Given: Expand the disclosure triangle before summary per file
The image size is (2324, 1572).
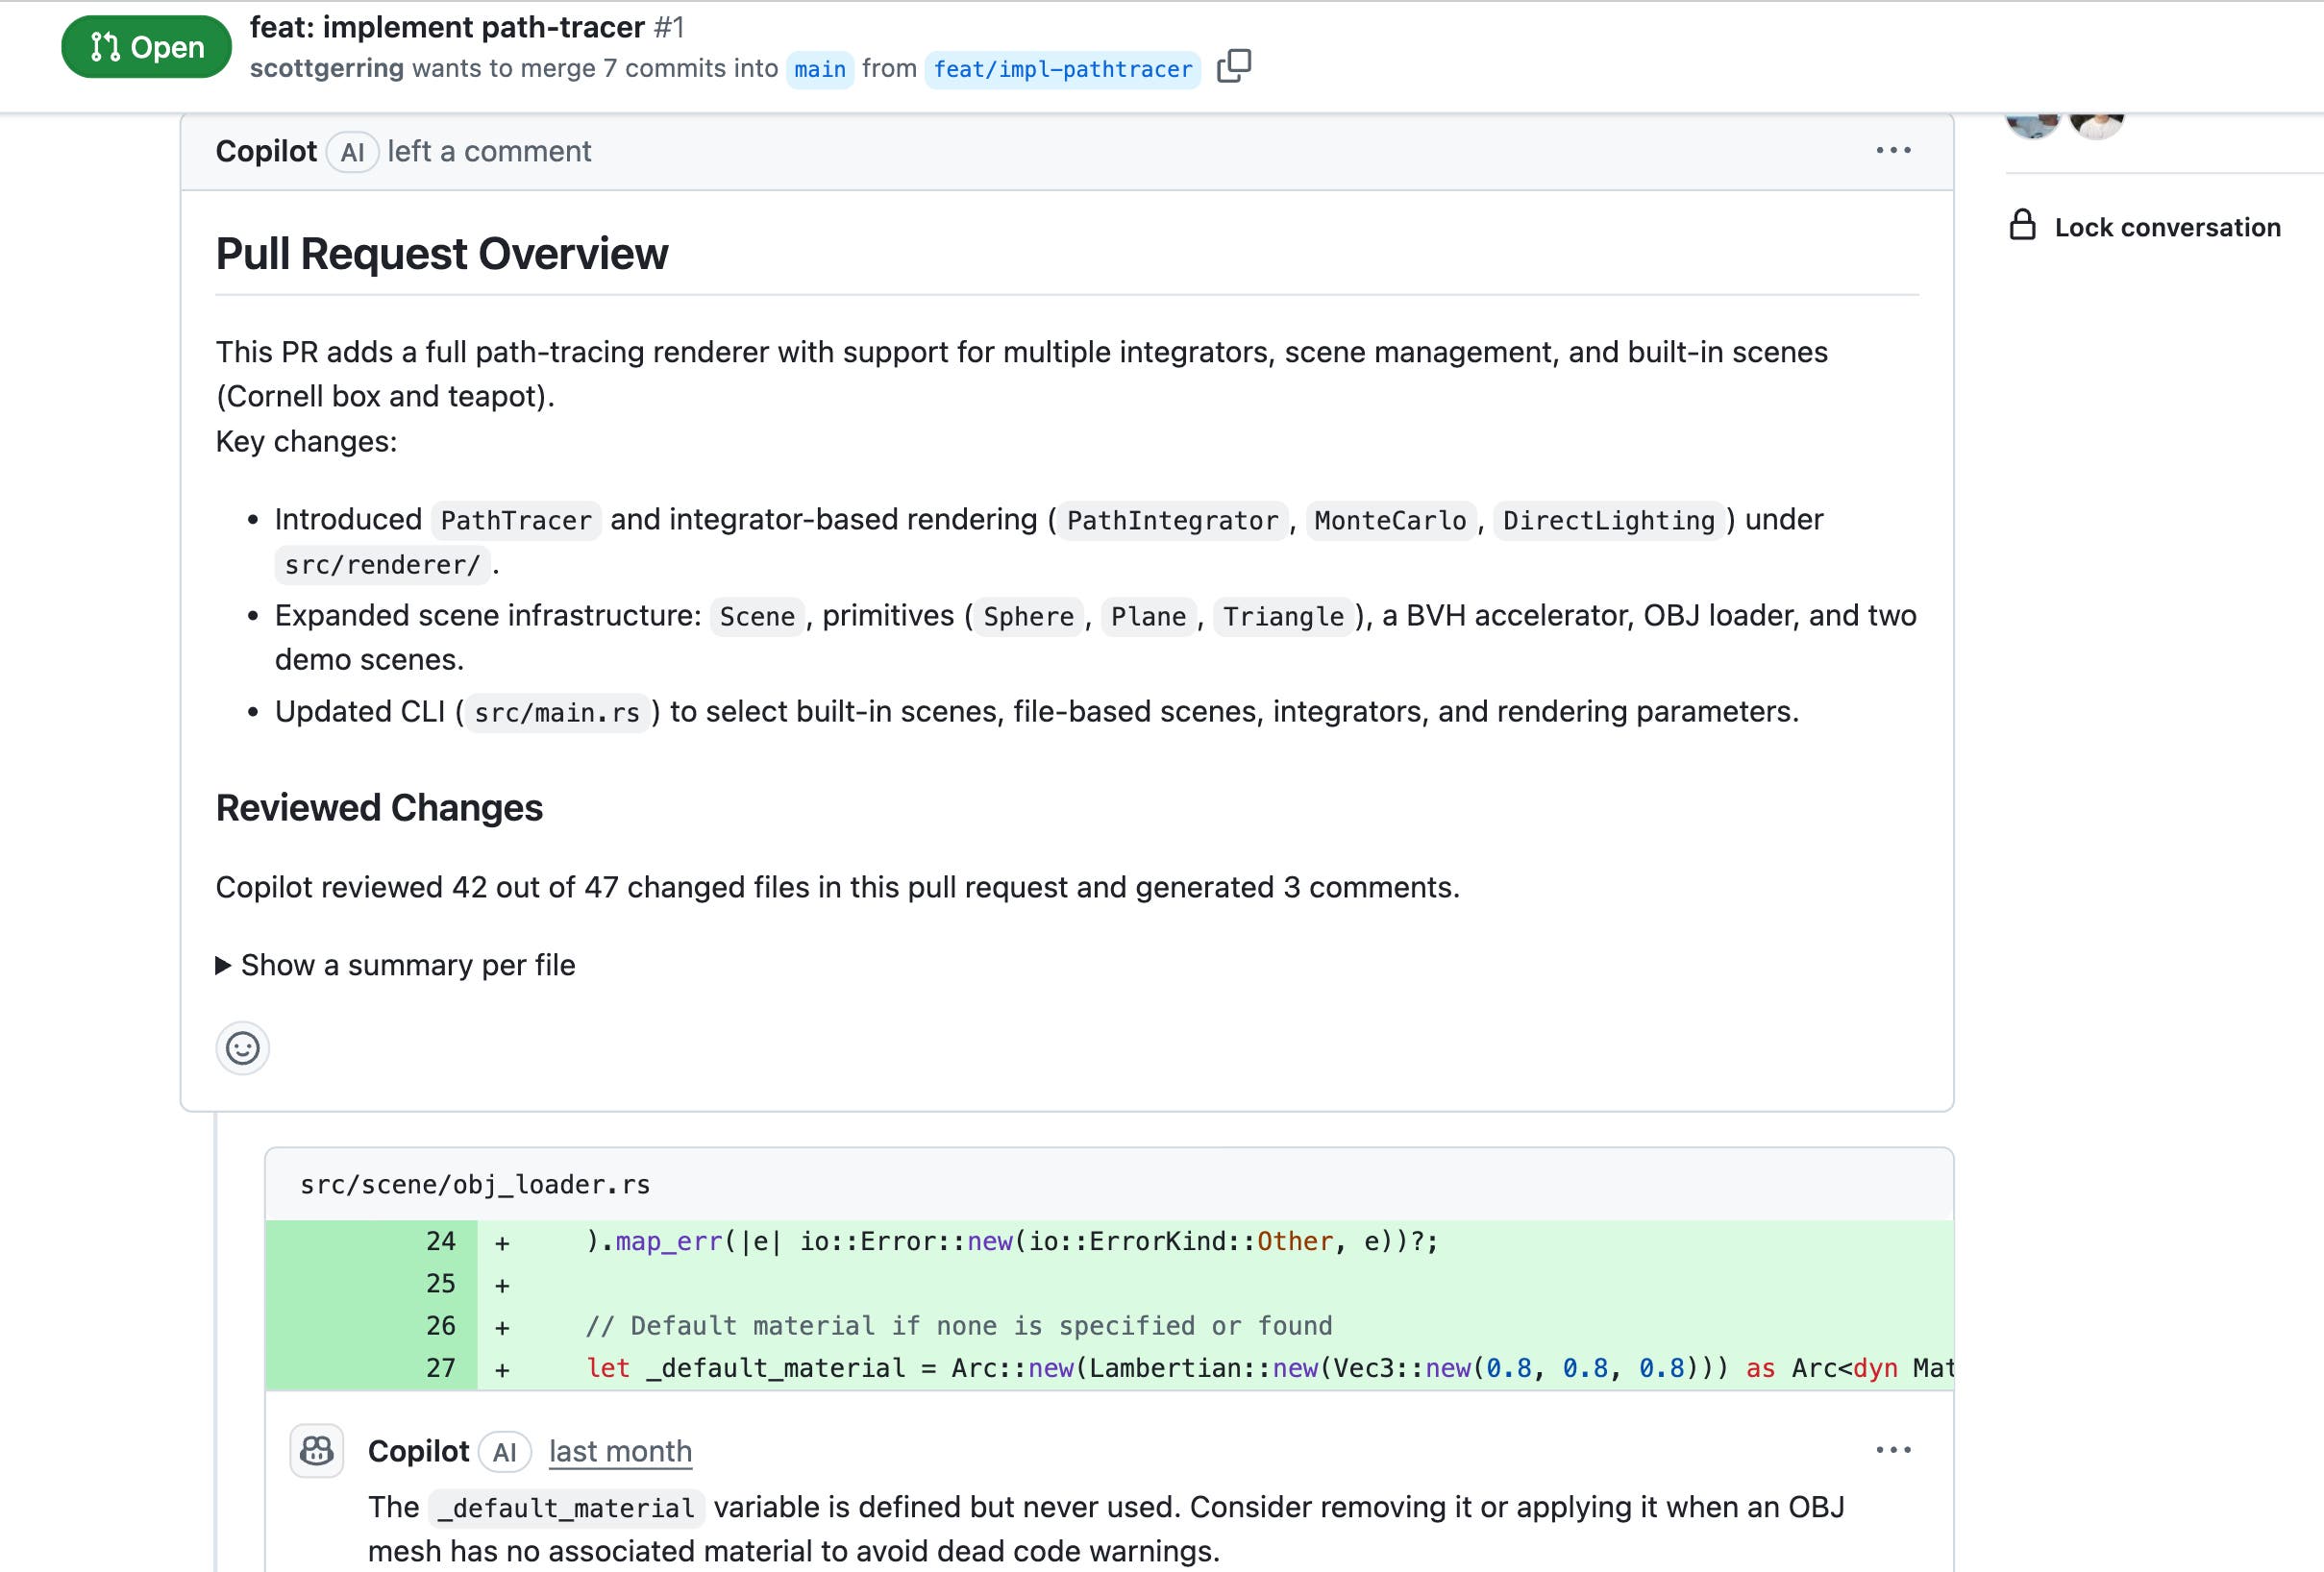Looking at the screenshot, I should (222, 965).
